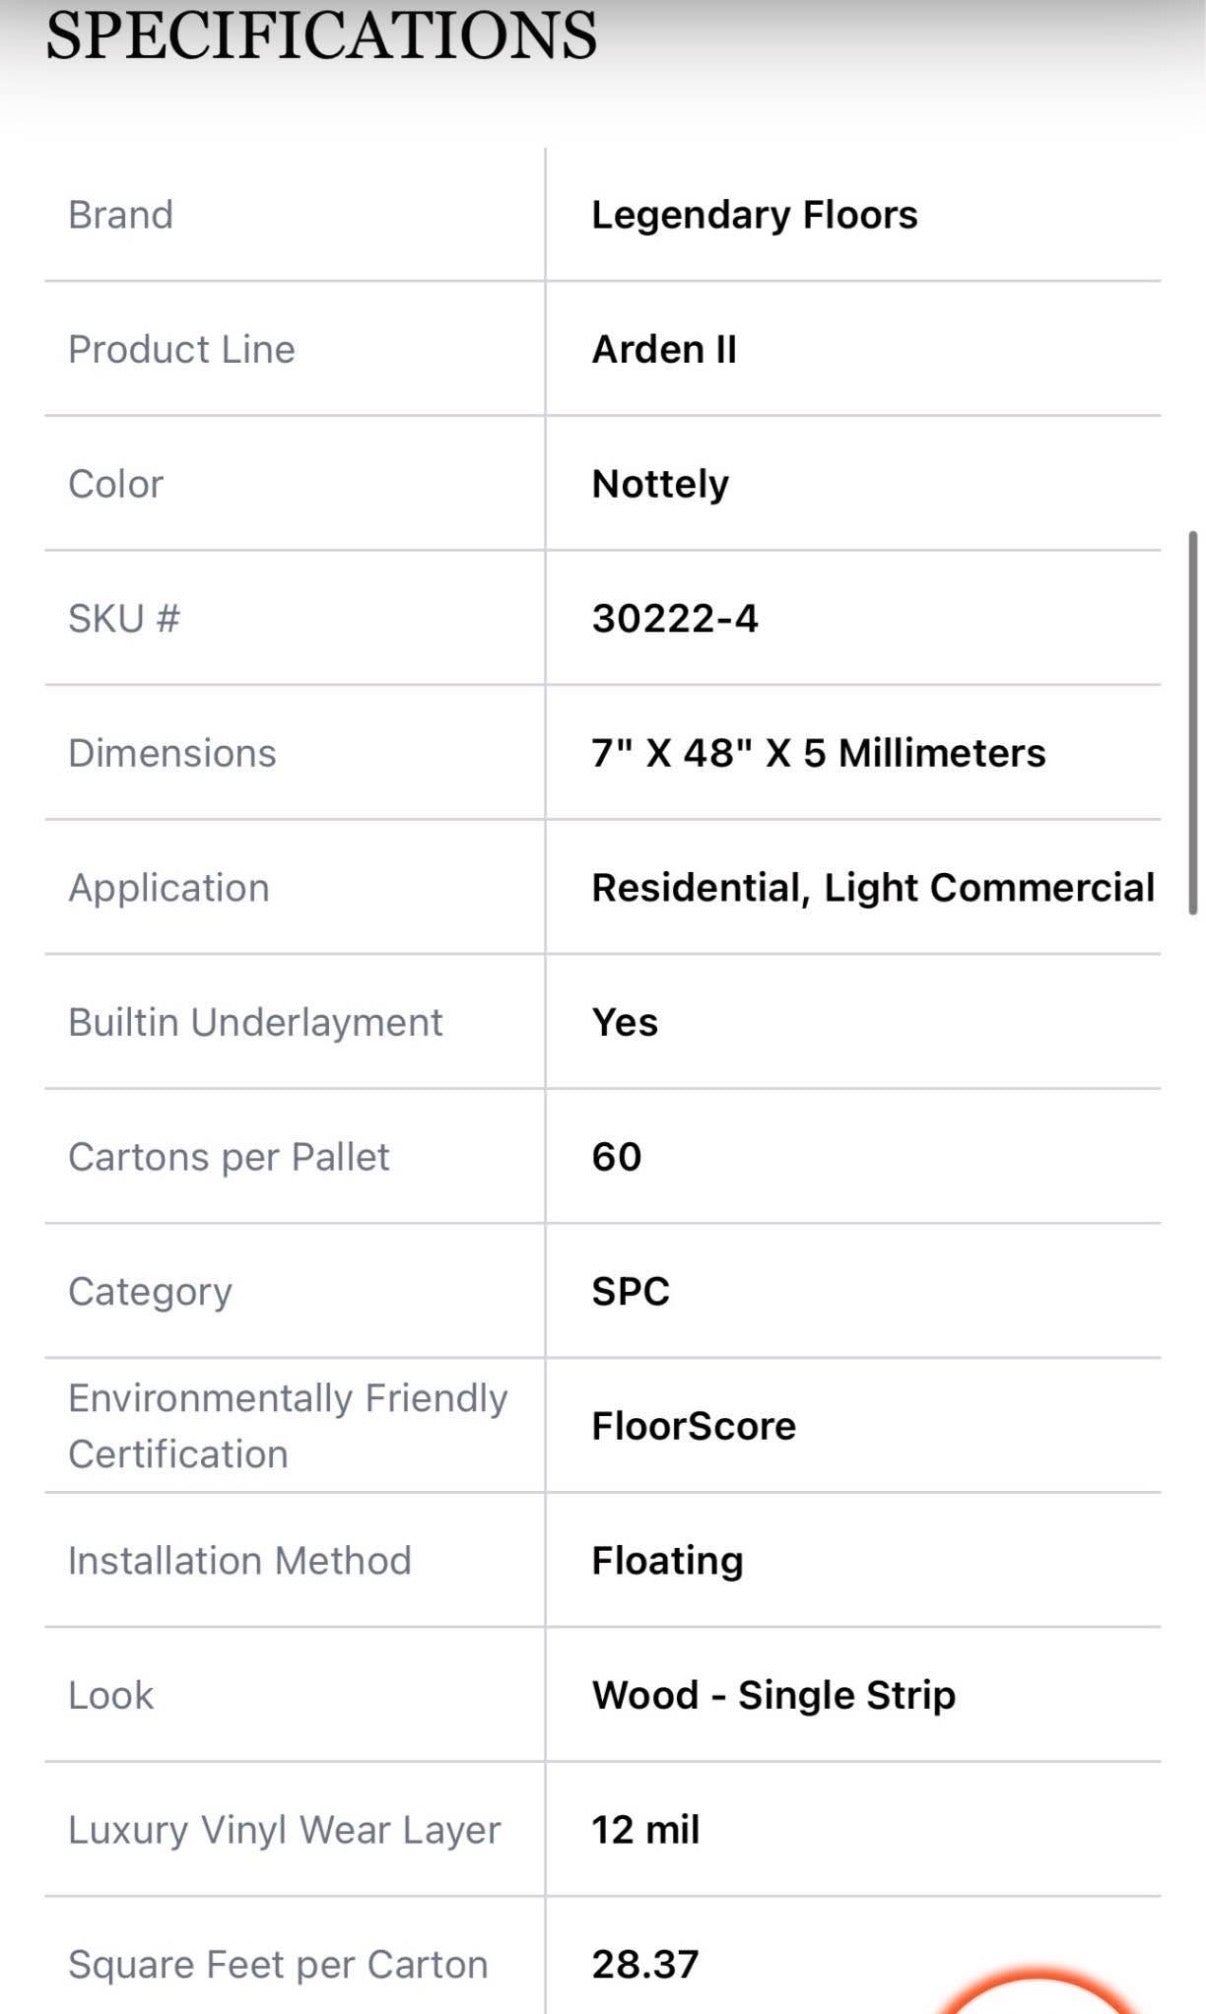Click the Nottely color value
This screenshot has width=1206, height=2014.
coord(660,484)
